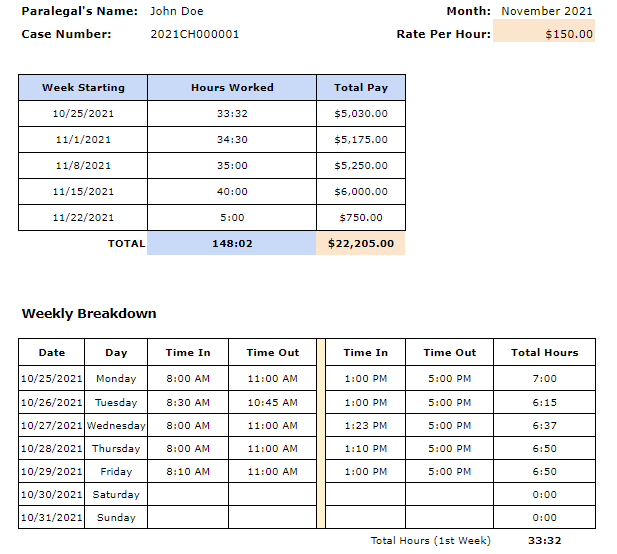Select the Day column header
Image resolution: width=617 pixels, height=554 pixels.
(116, 353)
